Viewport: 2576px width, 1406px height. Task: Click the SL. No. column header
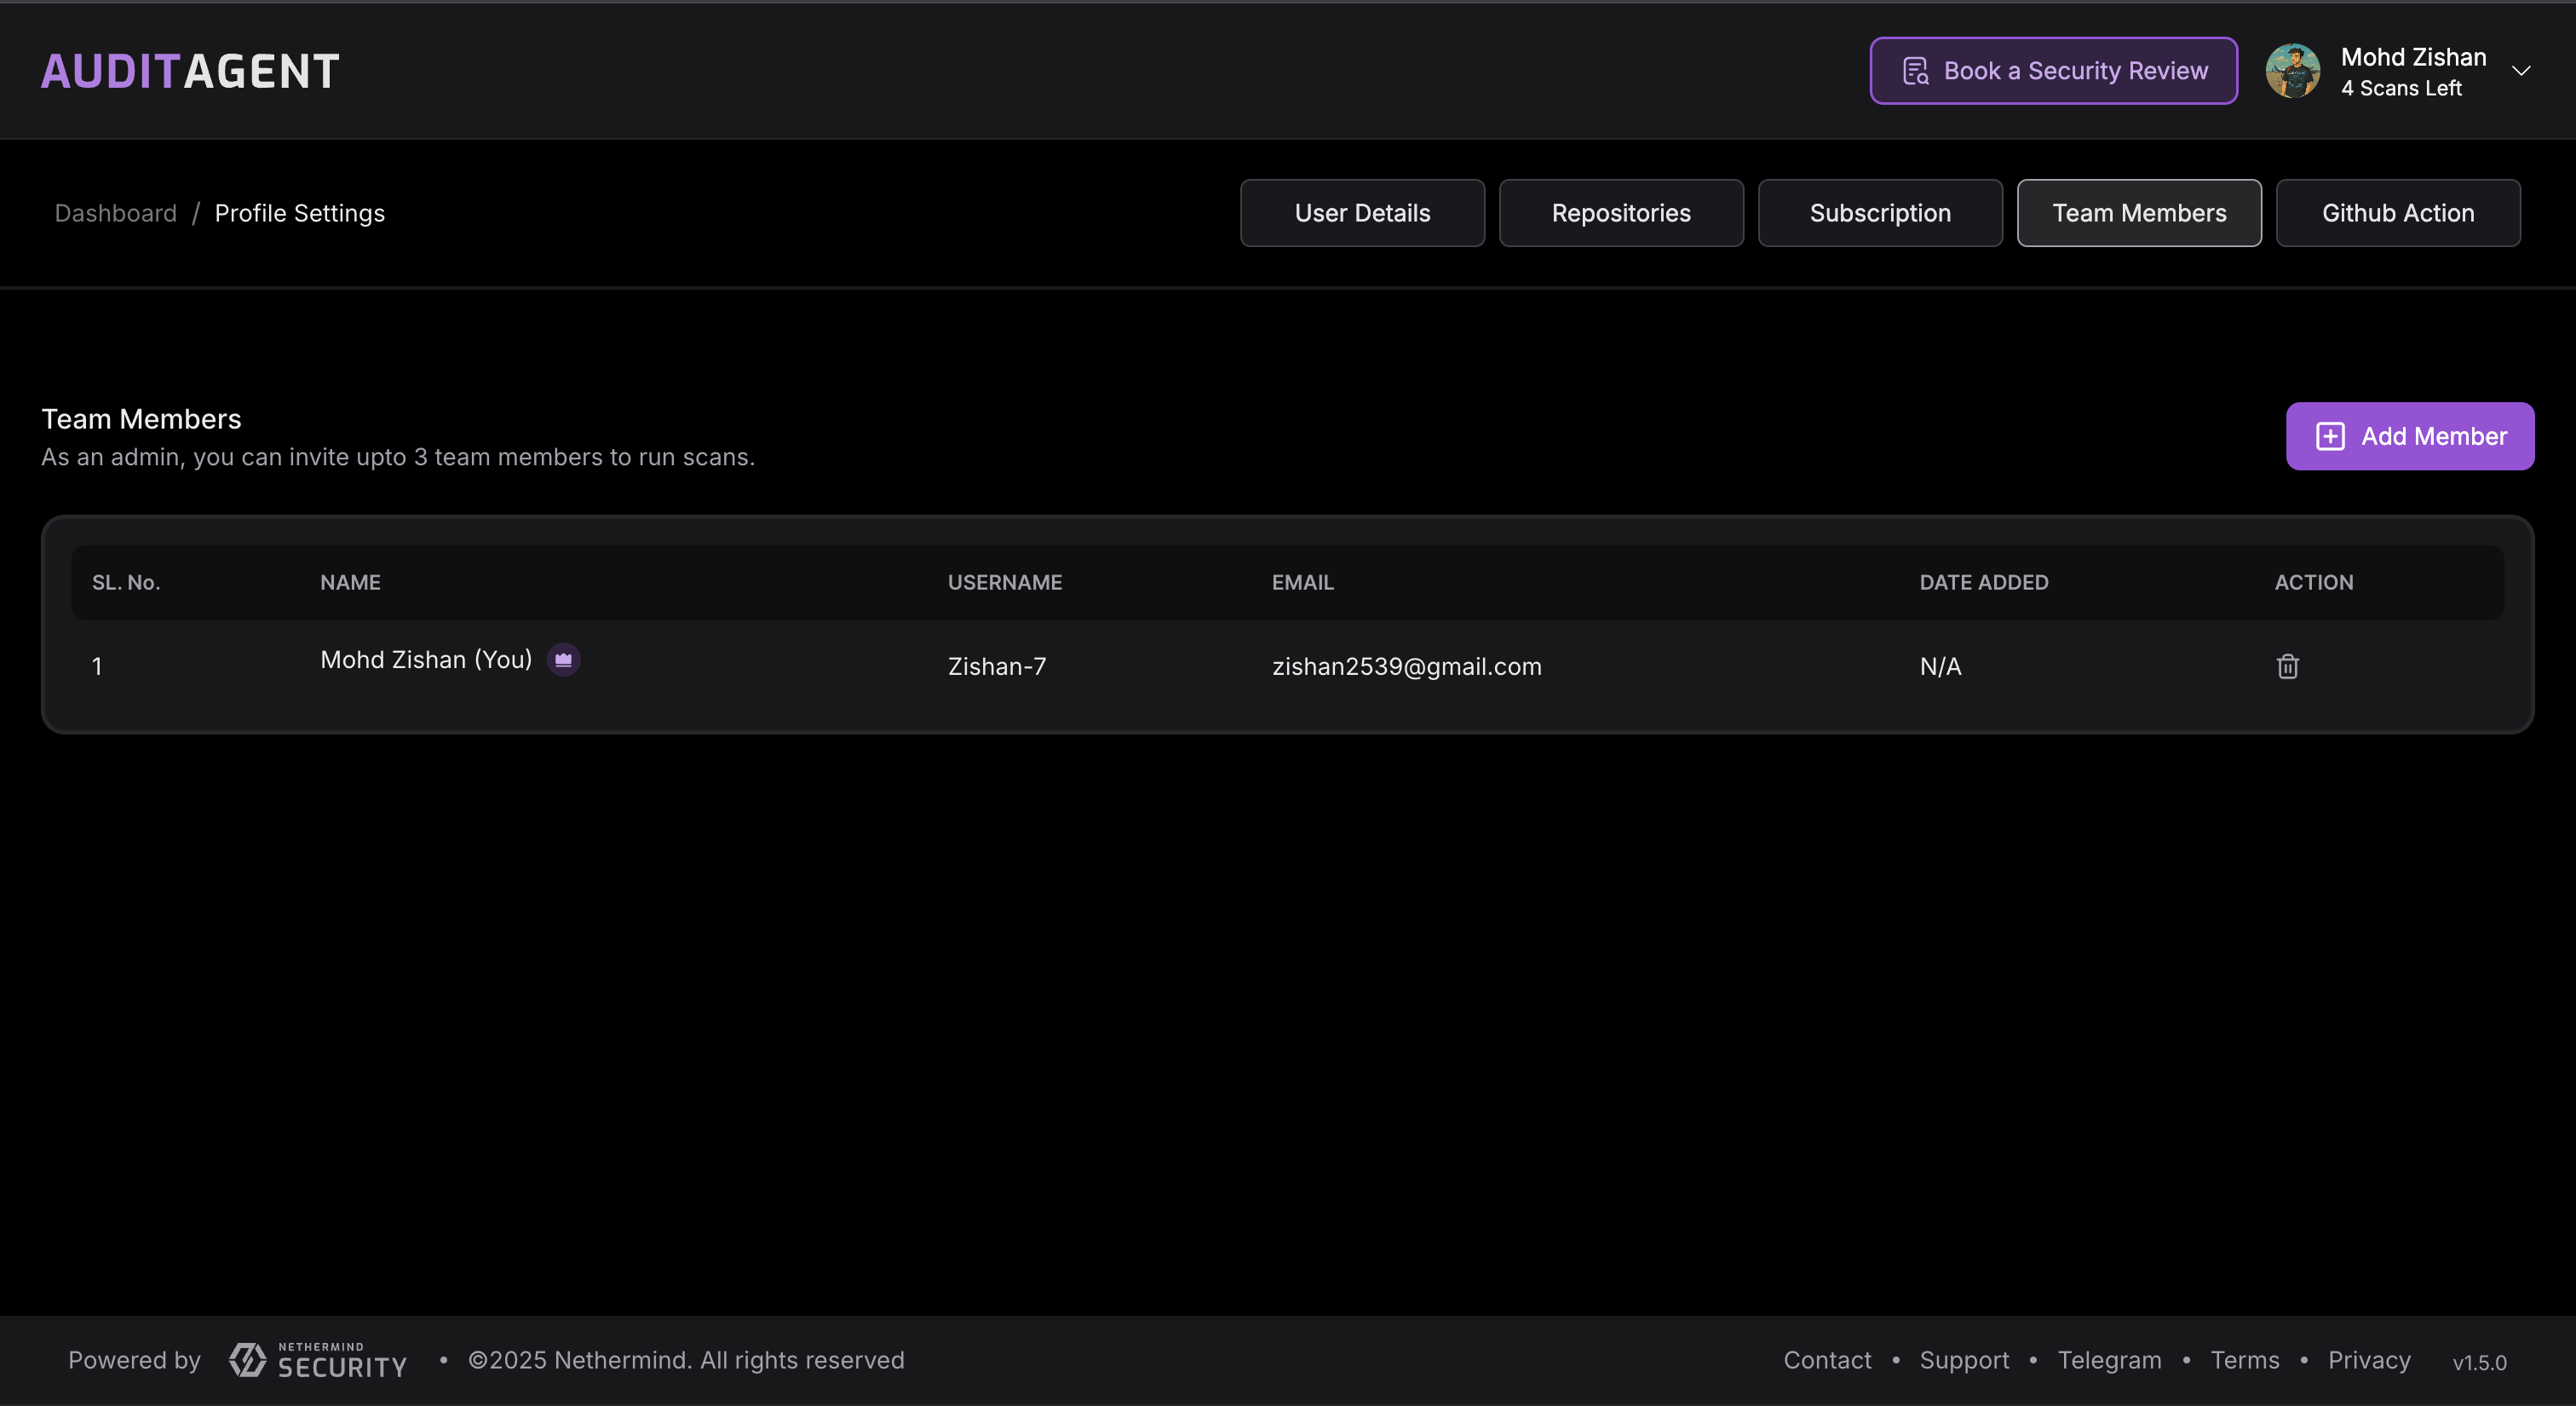coord(126,582)
